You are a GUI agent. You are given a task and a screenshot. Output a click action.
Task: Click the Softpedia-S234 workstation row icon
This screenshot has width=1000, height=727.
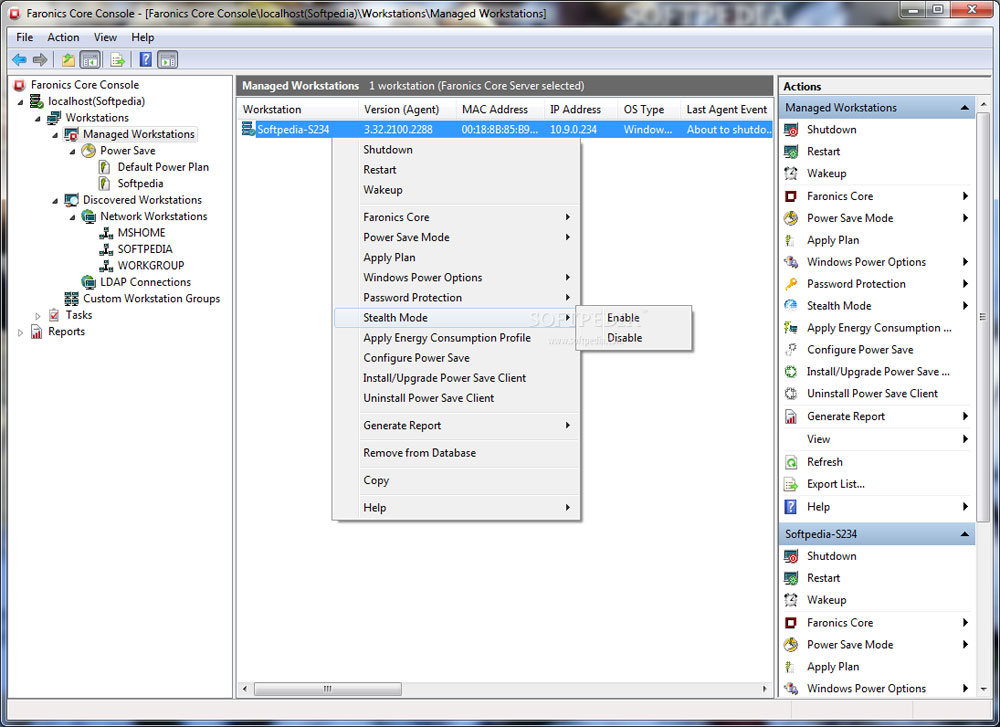coord(248,129)
